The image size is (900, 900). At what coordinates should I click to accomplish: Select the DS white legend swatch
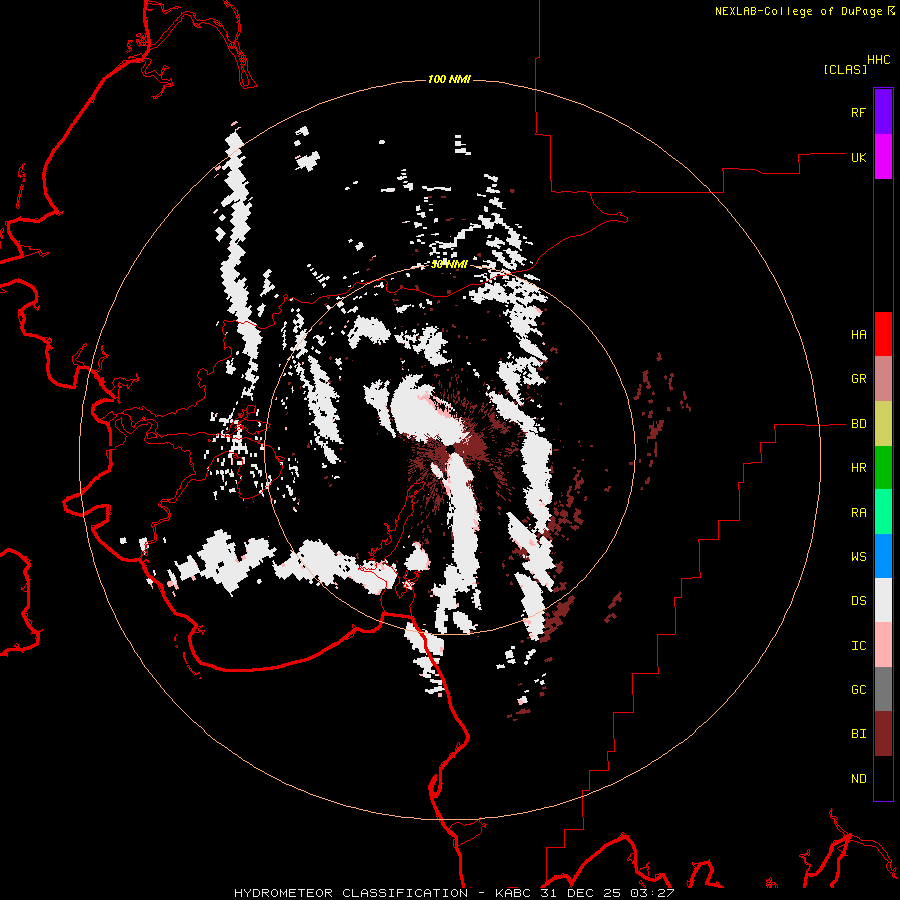click(883, 600)
